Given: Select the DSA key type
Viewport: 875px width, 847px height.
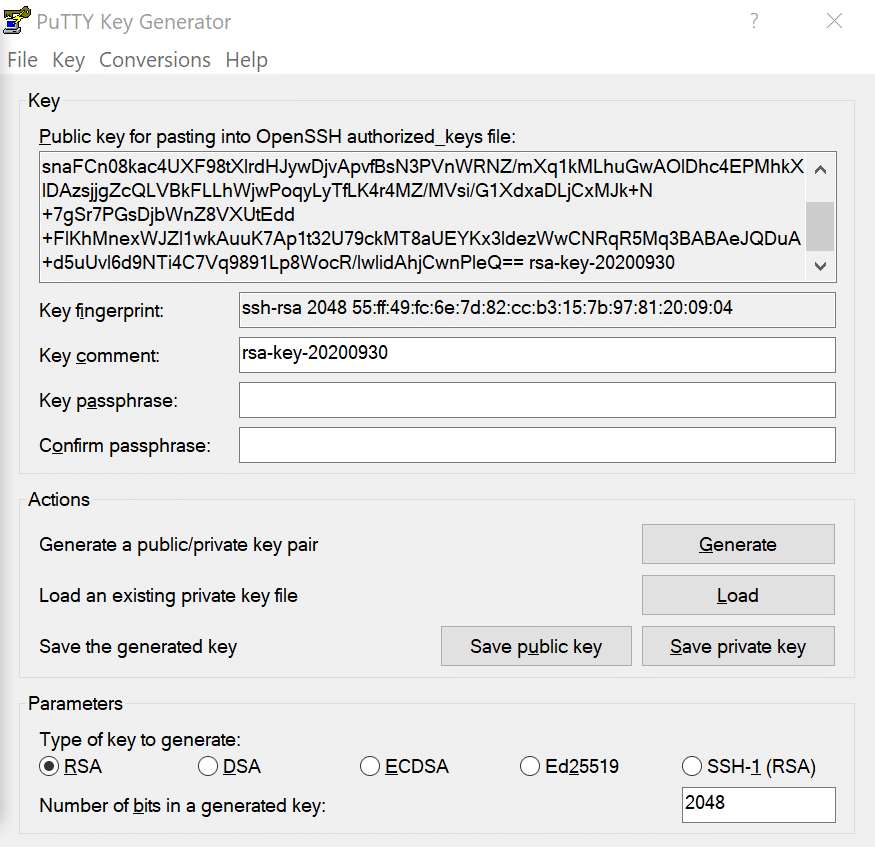Looking at the screenshot, I should click(x=208, y=767).
